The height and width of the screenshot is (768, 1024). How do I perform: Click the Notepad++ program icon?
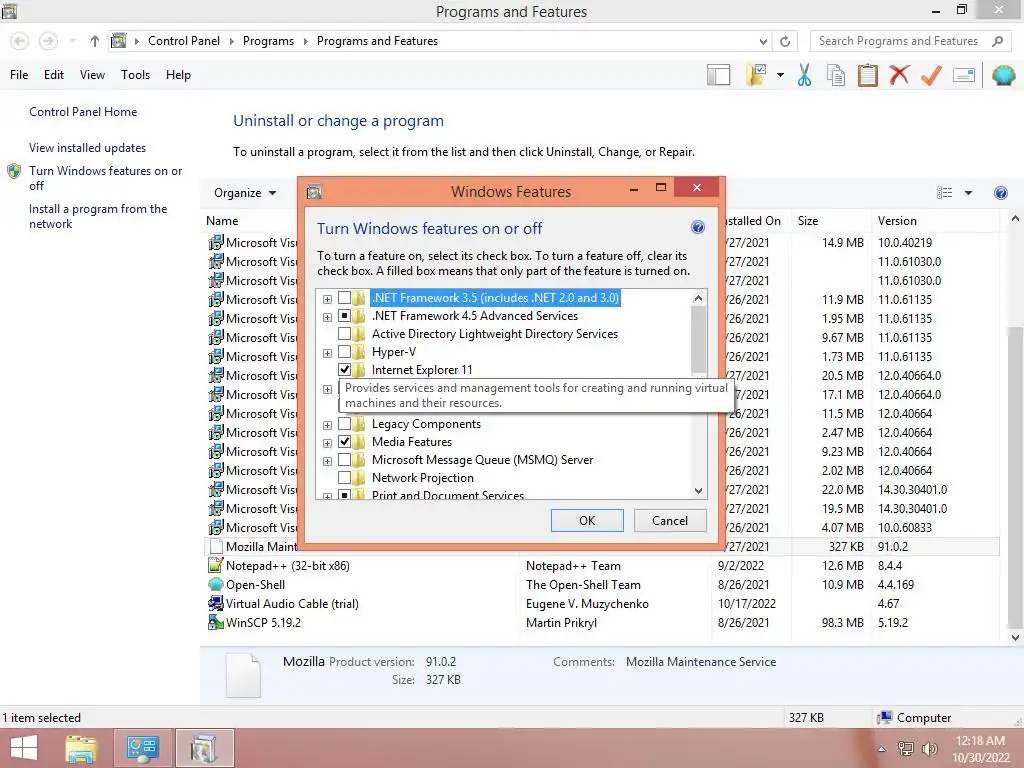point(216,566)
